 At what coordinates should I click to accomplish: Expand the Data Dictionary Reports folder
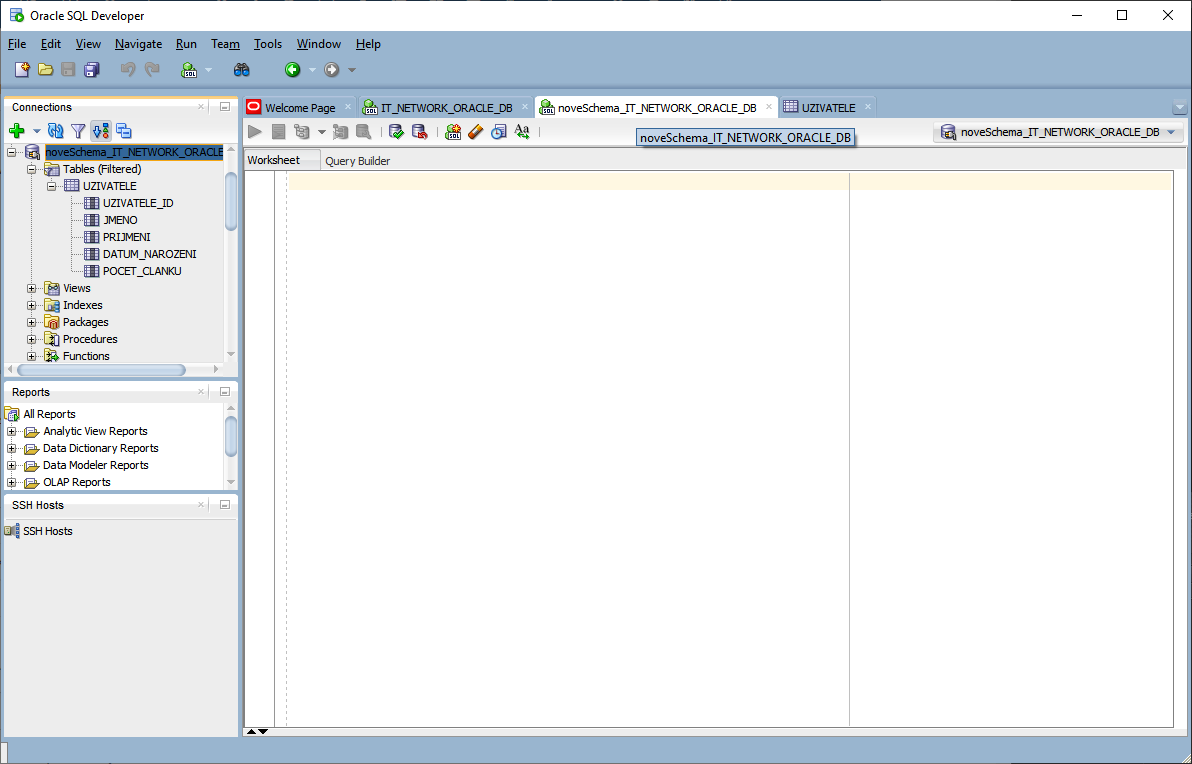coord(12,449)
